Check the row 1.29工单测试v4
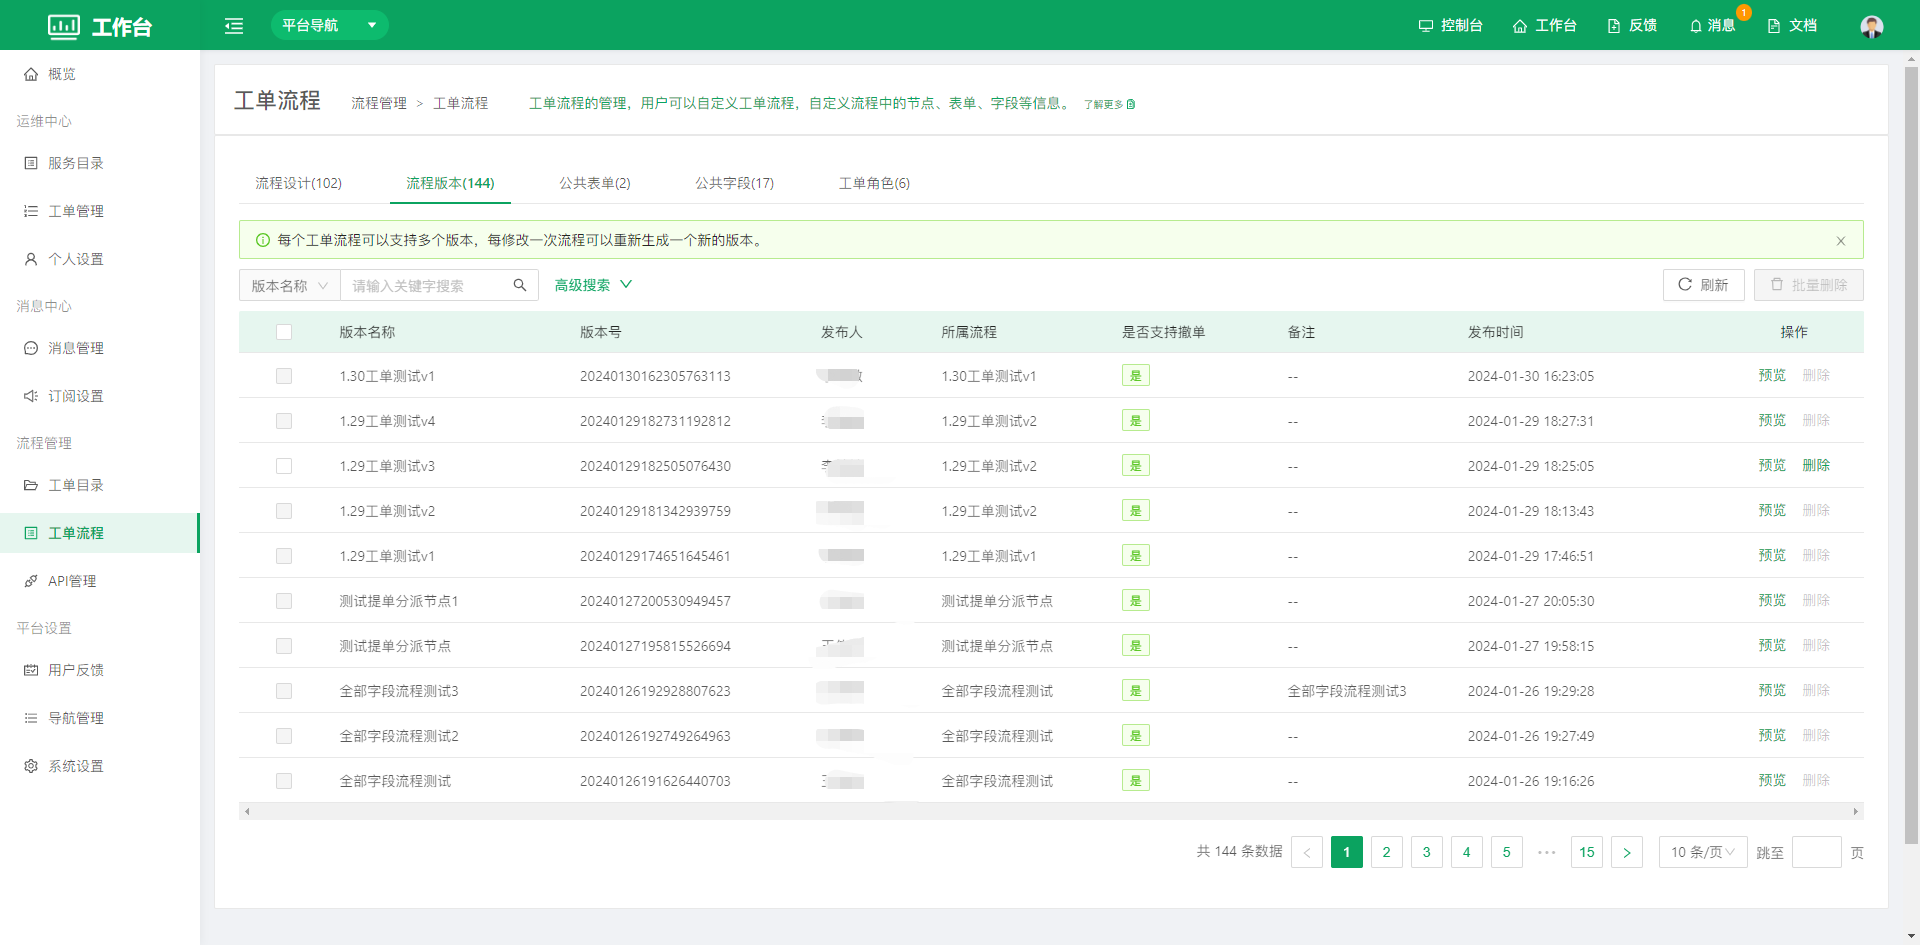The image size is (1920, 945). tap(284, 421)
